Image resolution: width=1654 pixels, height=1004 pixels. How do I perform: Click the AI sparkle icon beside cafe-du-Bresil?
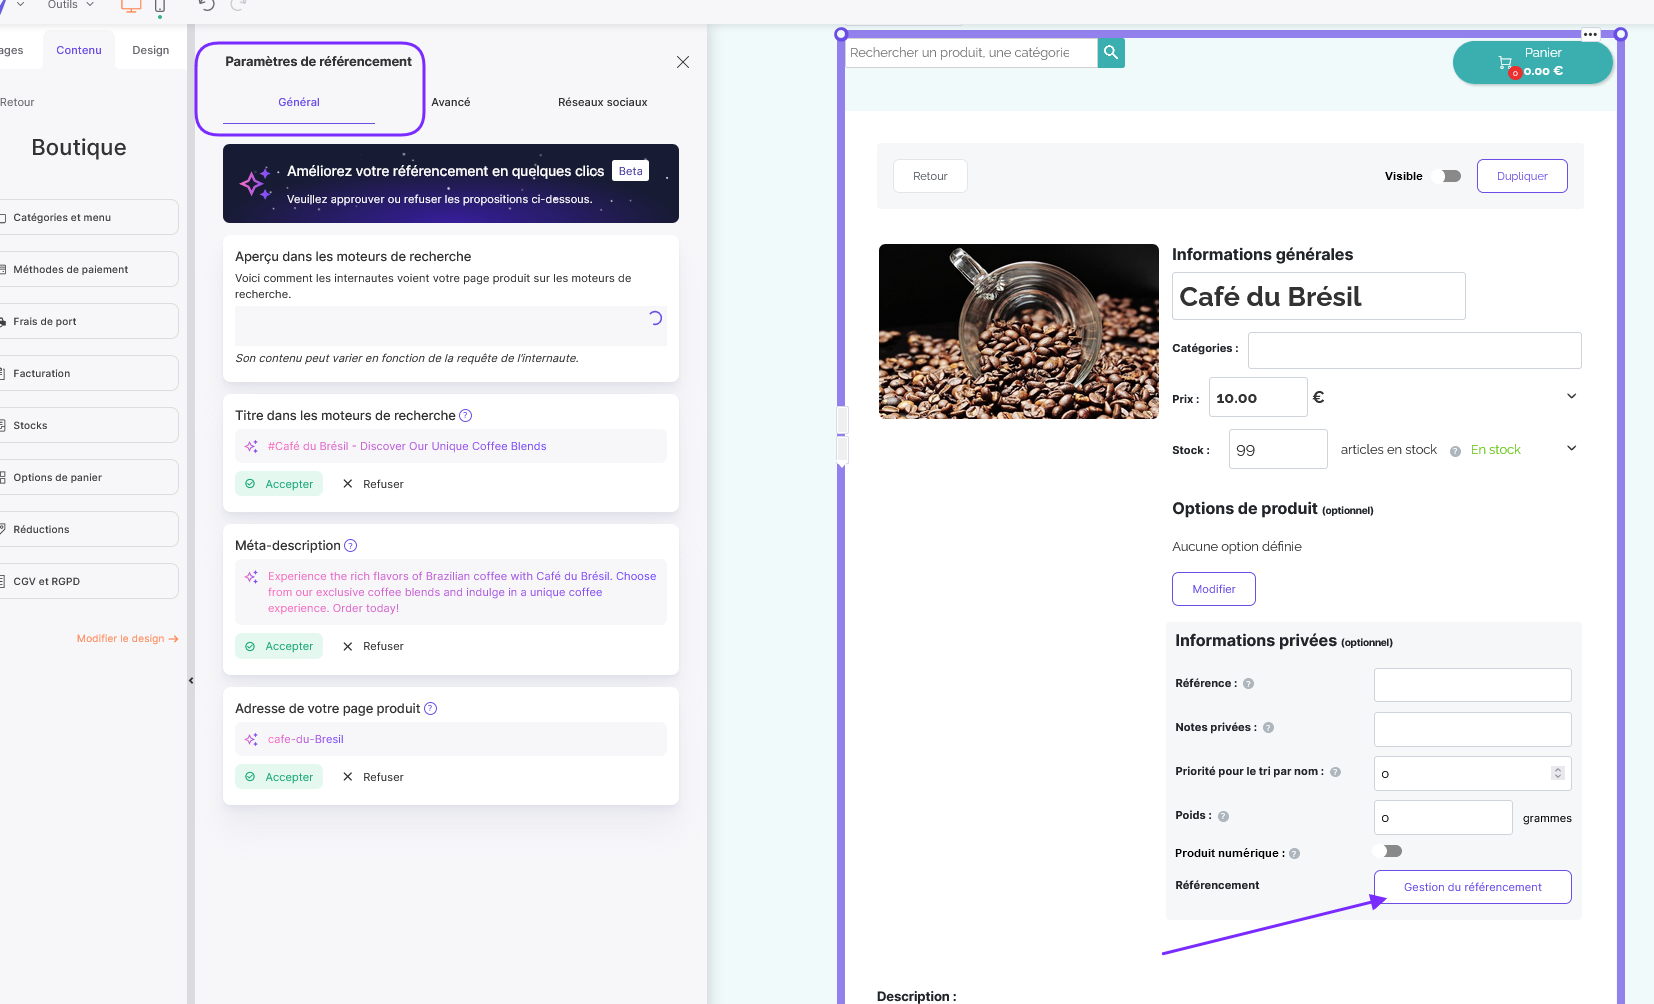click(251, 740)
